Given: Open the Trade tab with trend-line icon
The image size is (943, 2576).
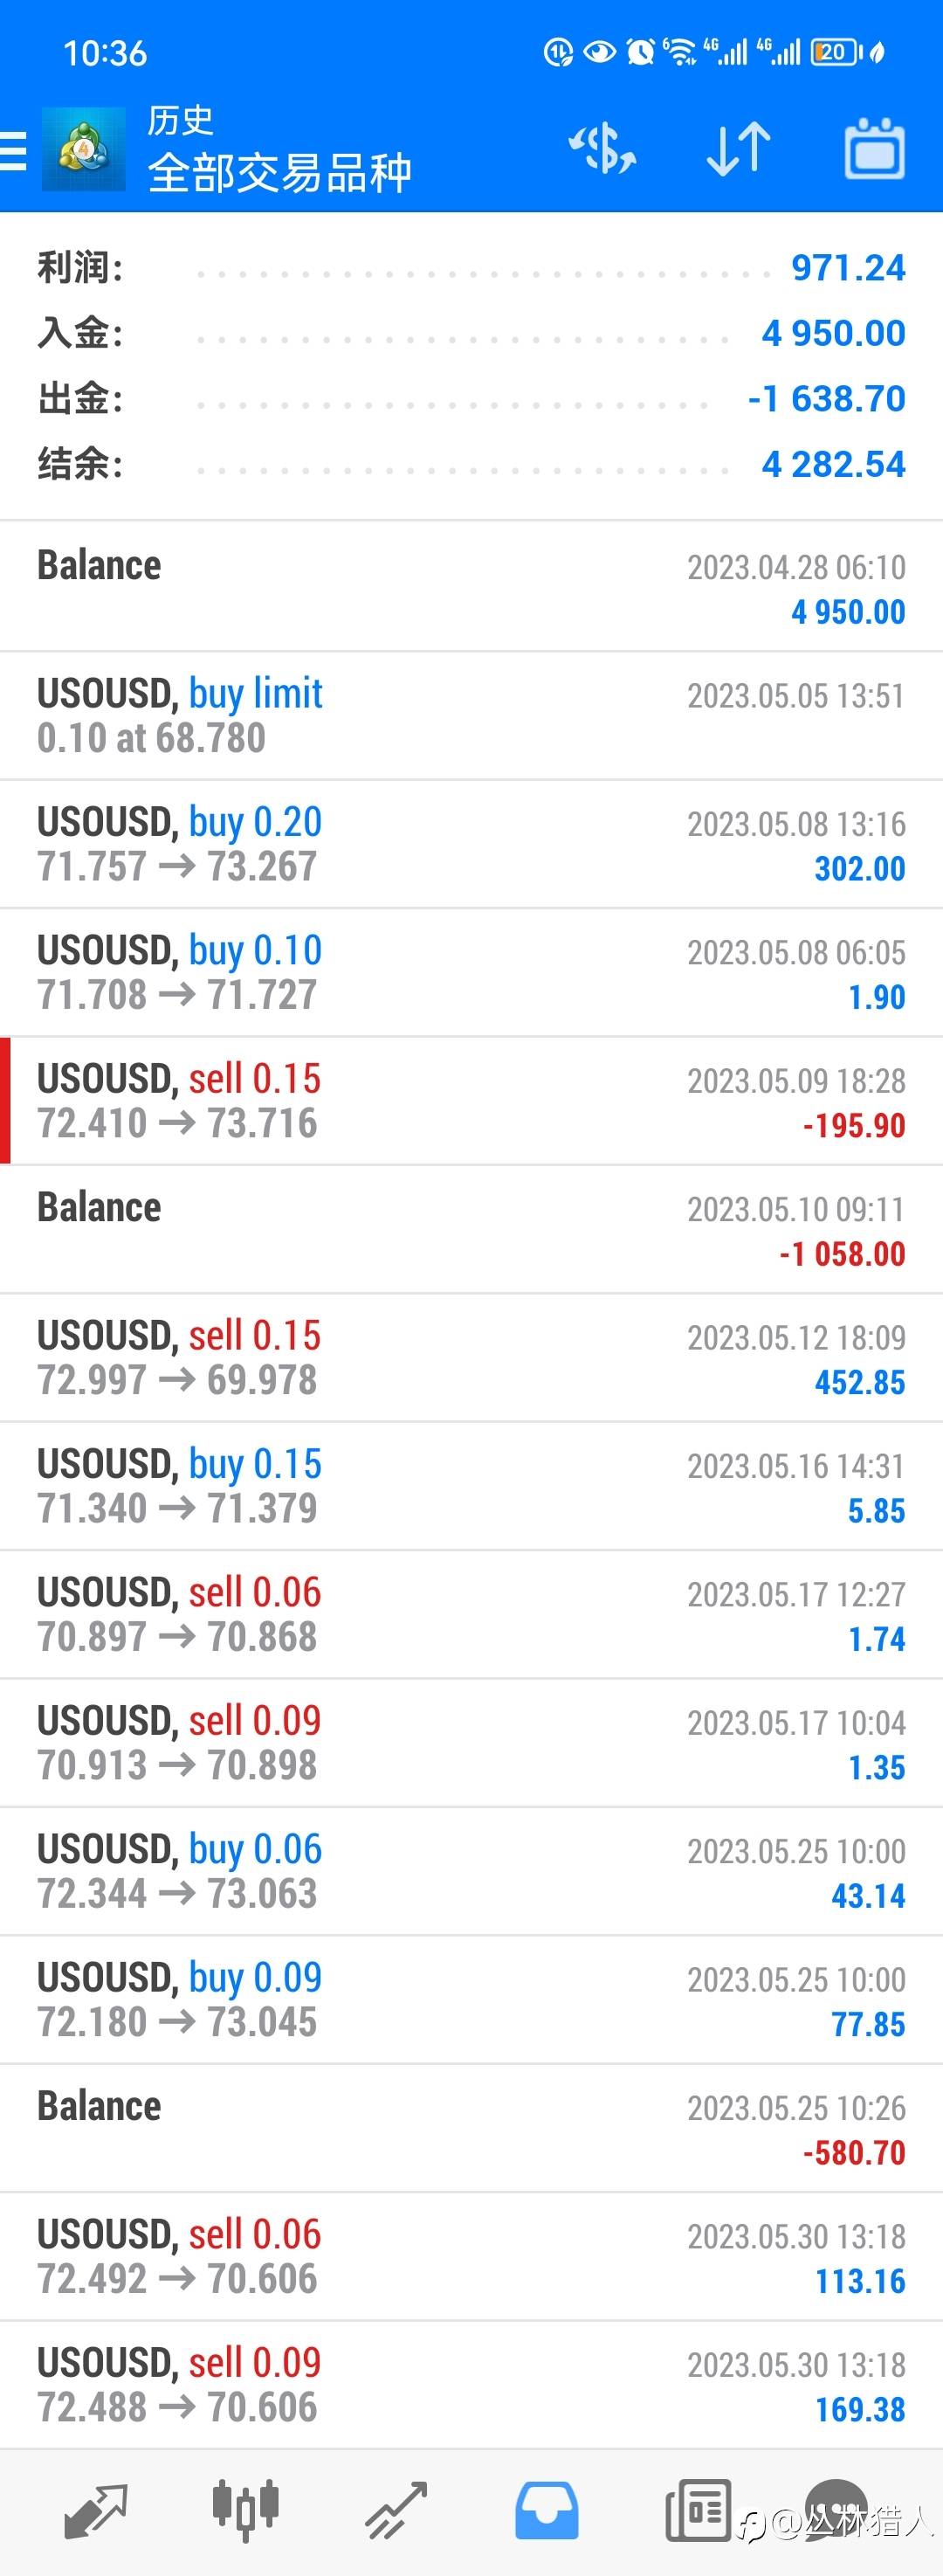Looking at the screenshot, I should point(397,2511).
